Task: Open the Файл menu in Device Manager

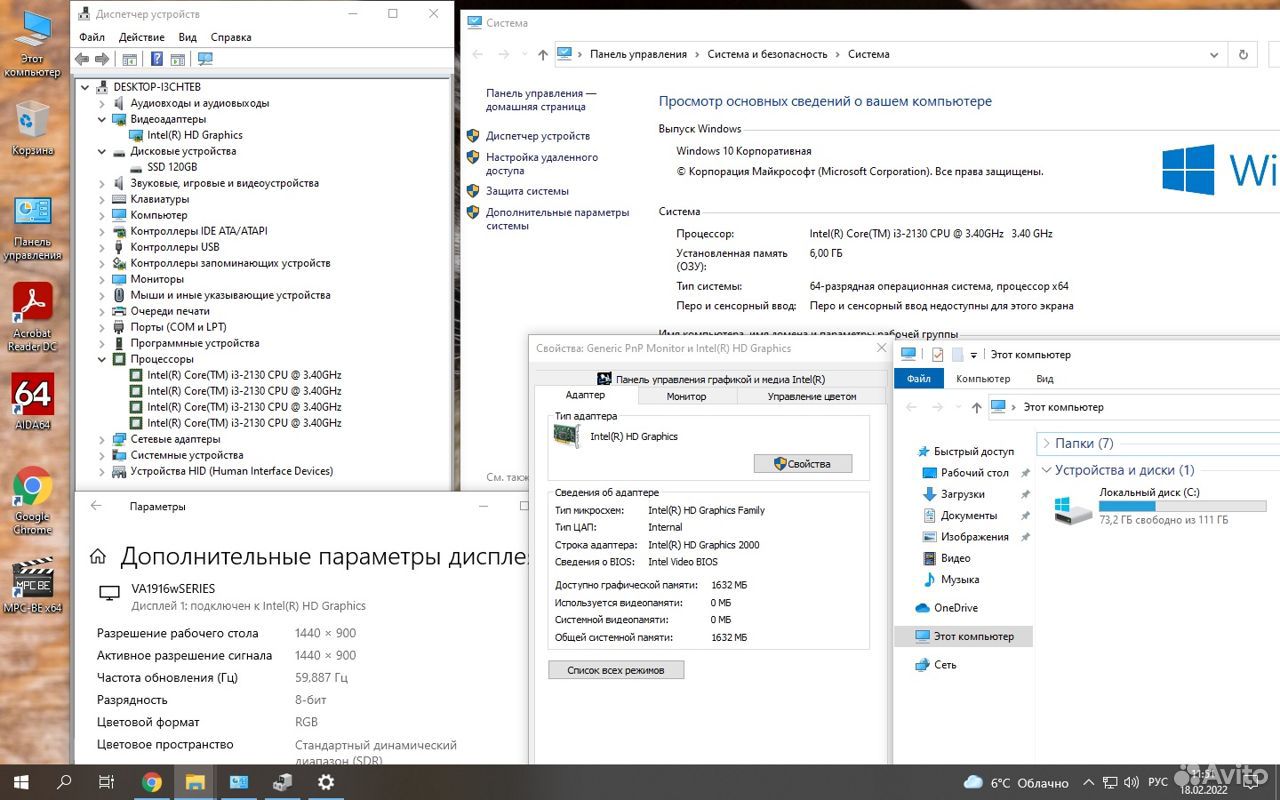Action: point(92,37)
